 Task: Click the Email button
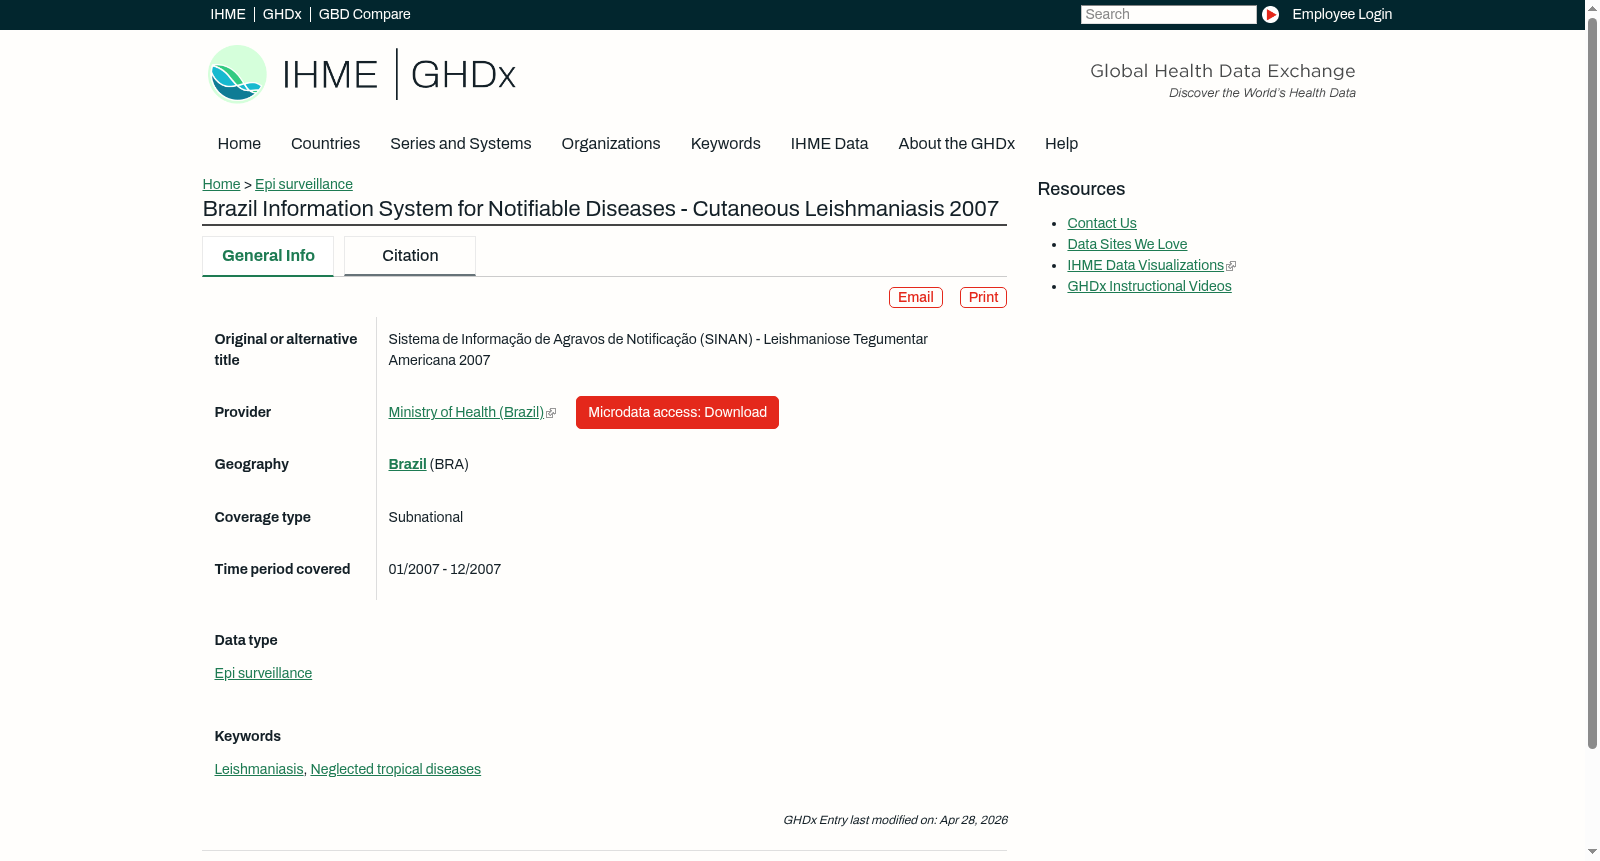point(915,297)
